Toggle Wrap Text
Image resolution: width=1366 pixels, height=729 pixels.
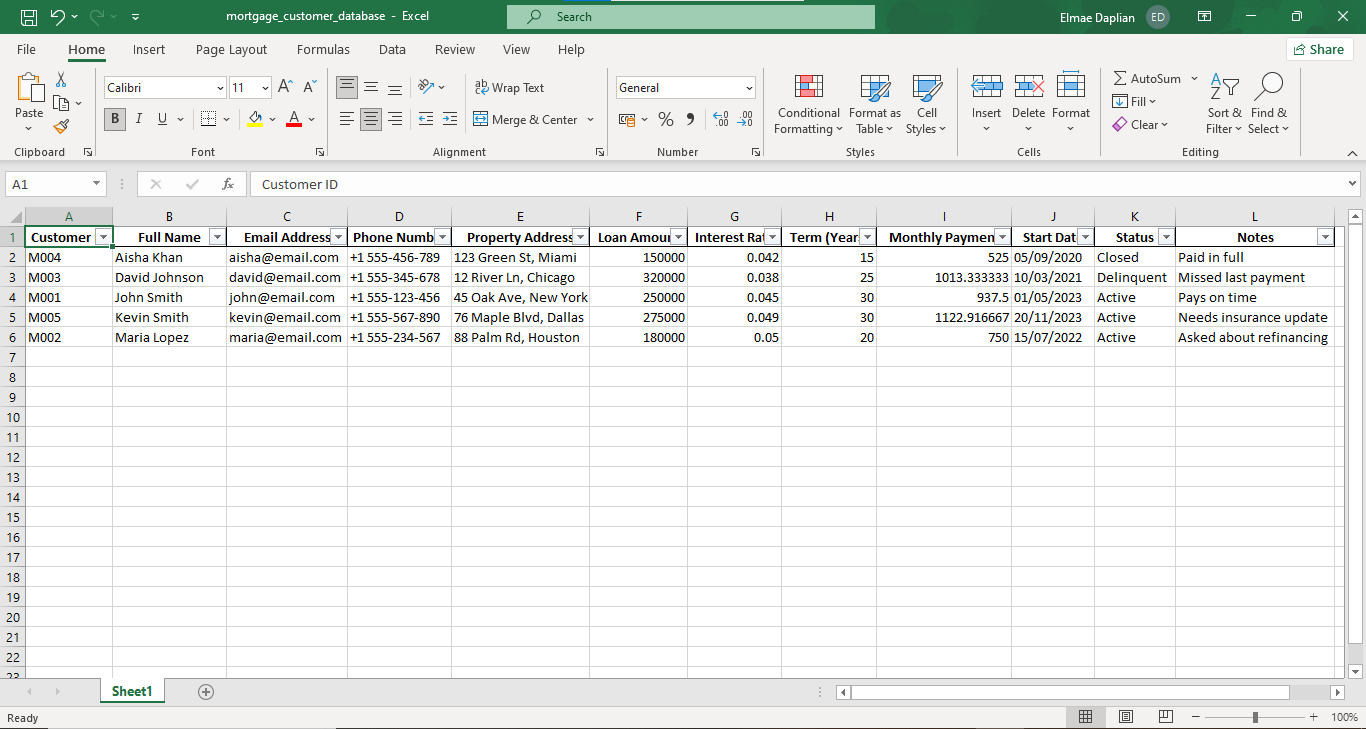pyautogui.click(x=509, y=88)
